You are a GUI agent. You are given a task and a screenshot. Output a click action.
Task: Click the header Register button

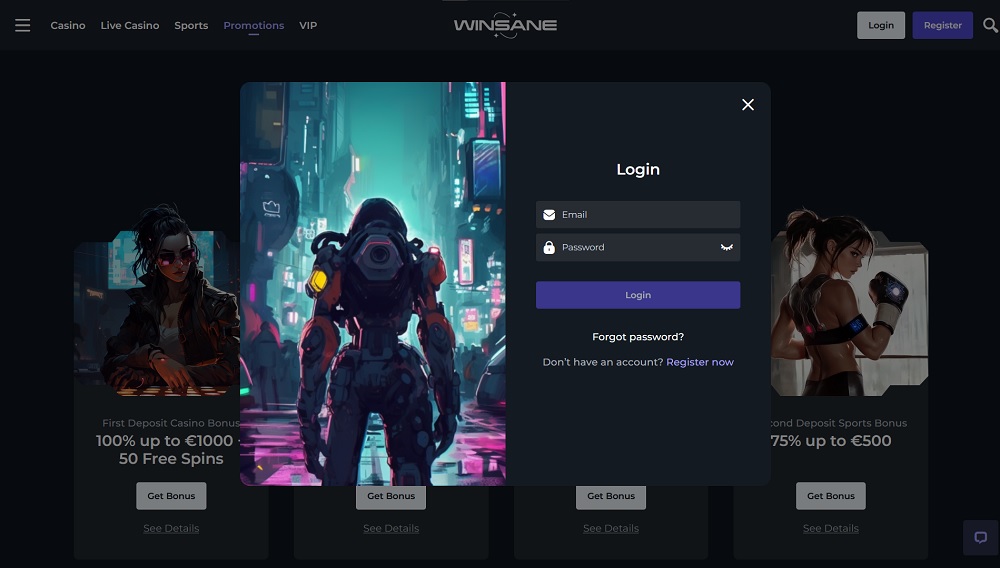(943, 25)
